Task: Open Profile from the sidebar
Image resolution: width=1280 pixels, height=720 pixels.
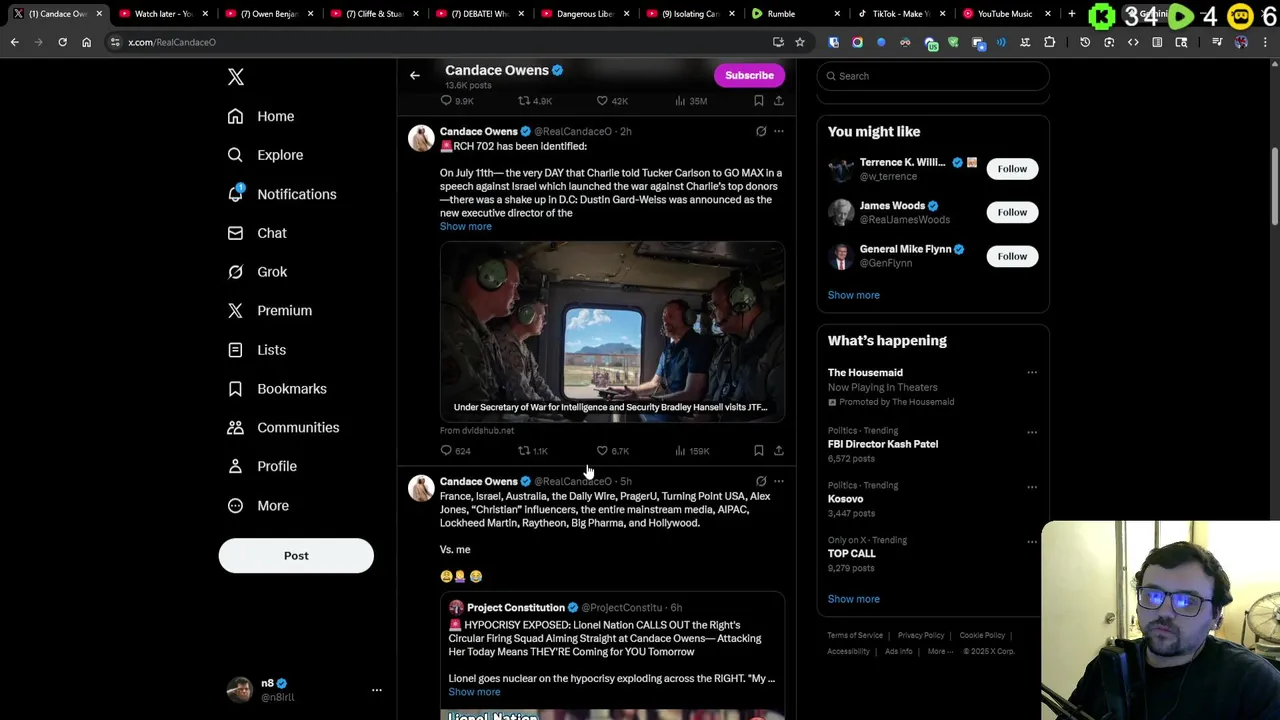Action: [x=262, y=466]
